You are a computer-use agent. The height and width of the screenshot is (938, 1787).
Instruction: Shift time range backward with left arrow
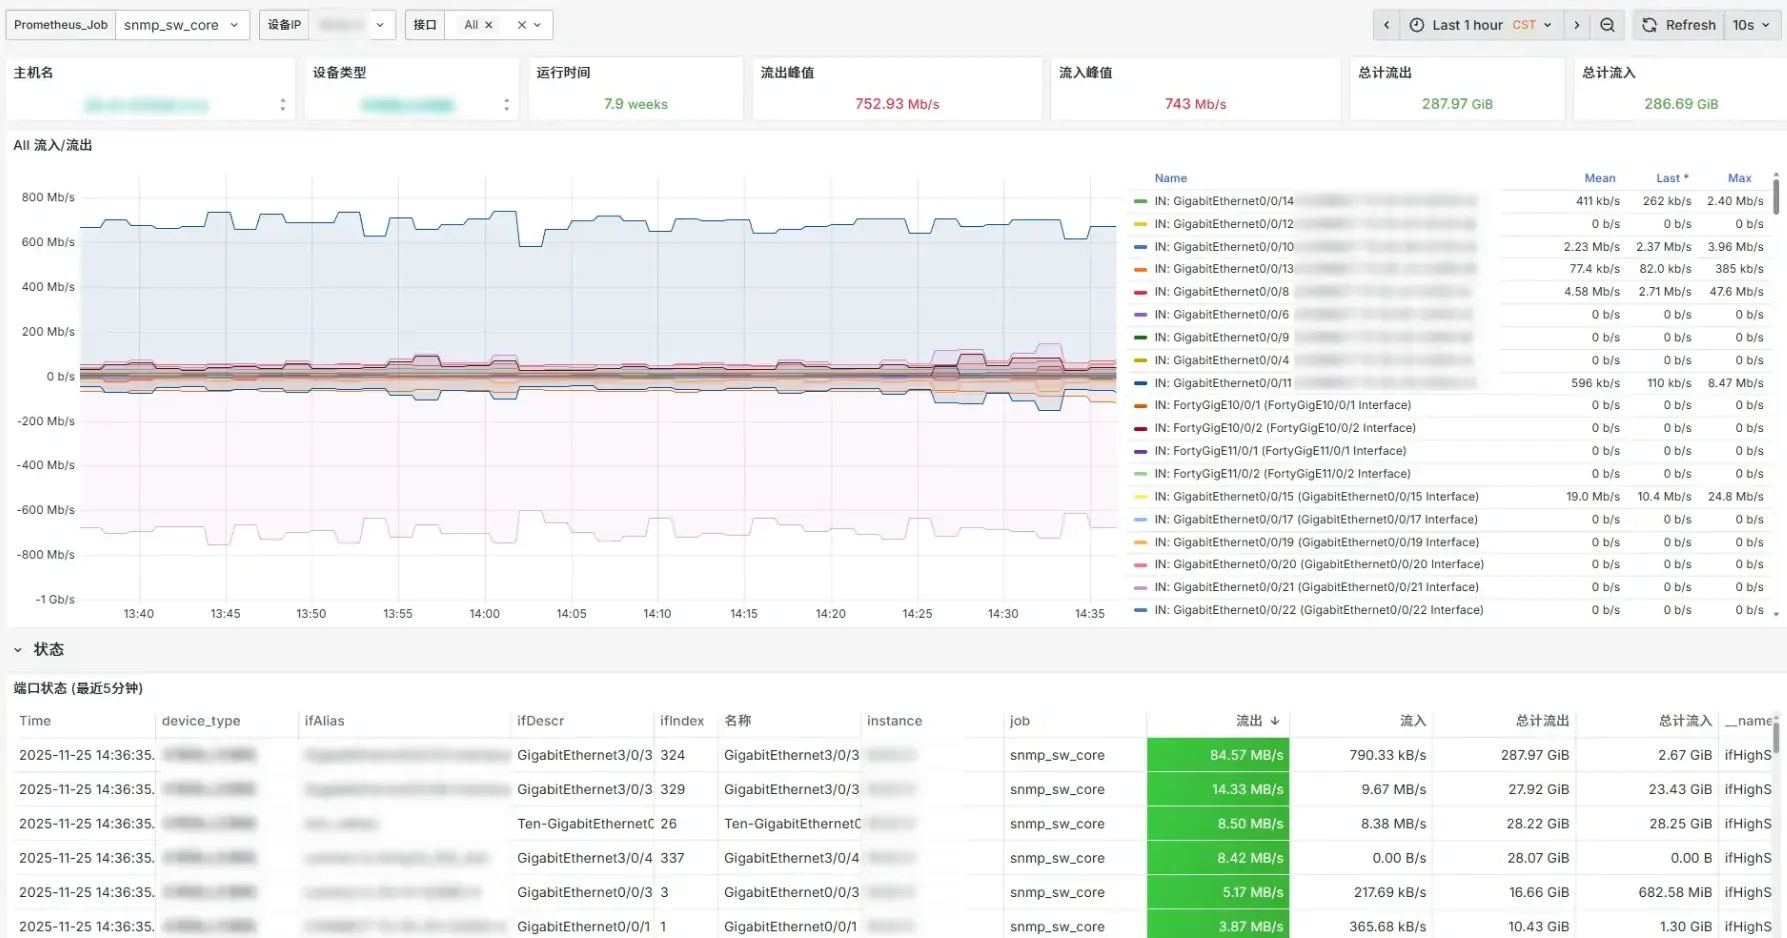pyautogui.click(x=1386, y=25)
